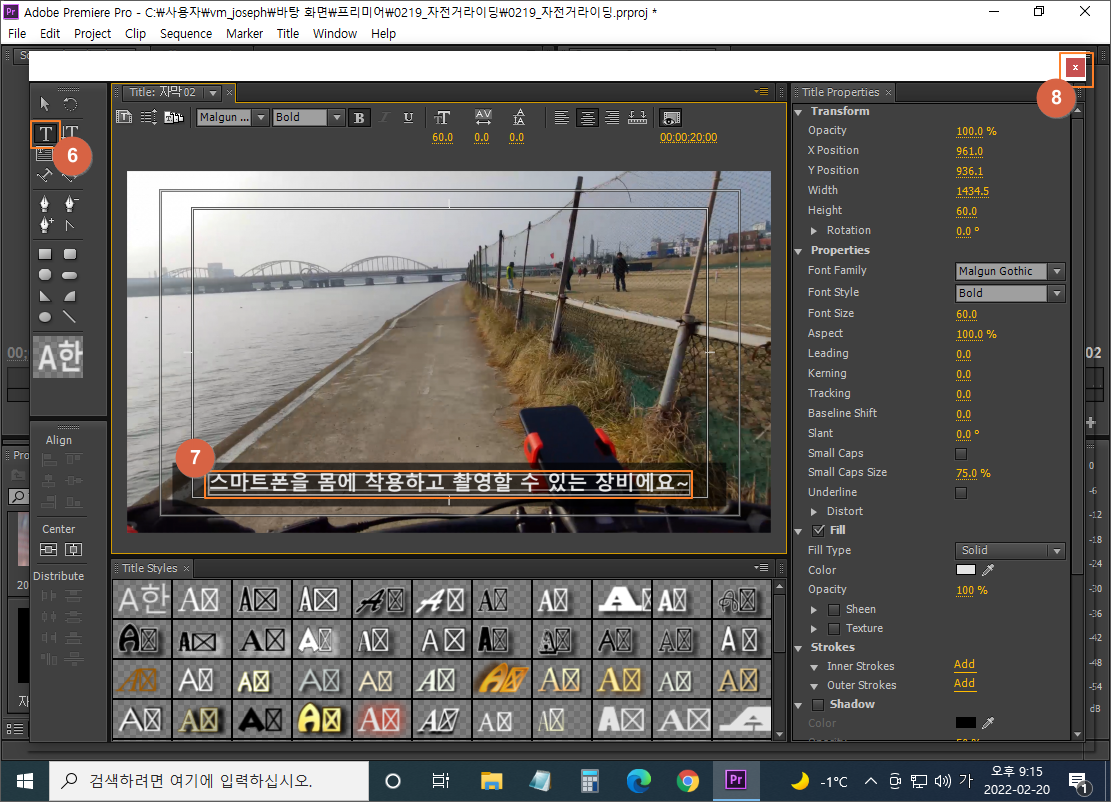This screenshot has width=1111, height=802.
Task: Open Font Family dropdown Malgun Gothic
Action: [x=1010, y=271]
